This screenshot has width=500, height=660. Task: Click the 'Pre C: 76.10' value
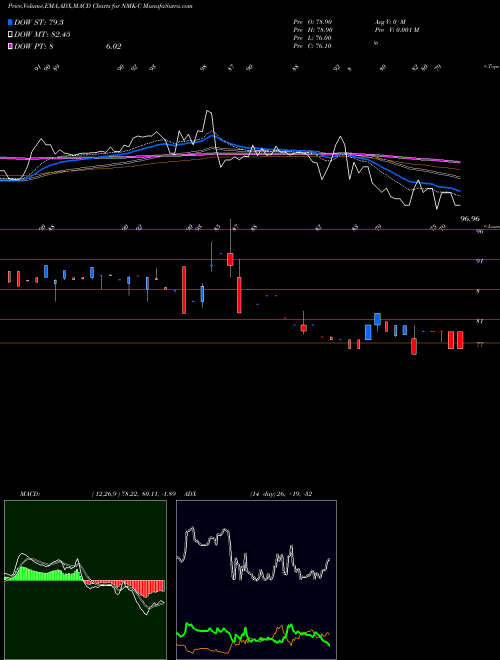click(313, 46)
